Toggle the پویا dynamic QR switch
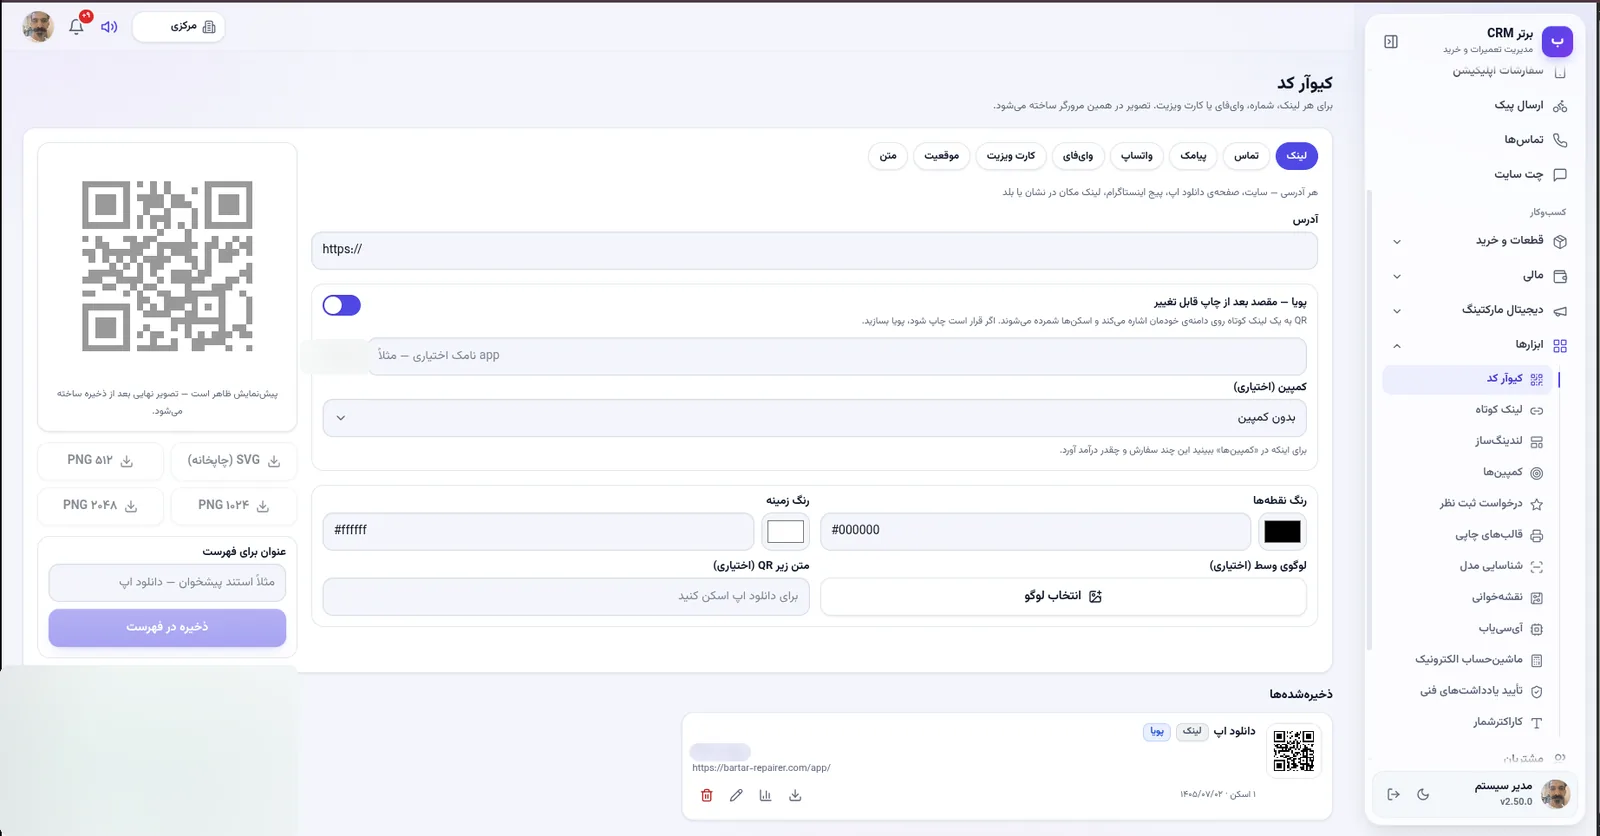The width and height of the screenshot is (1600, 836). tap(341, 305)
